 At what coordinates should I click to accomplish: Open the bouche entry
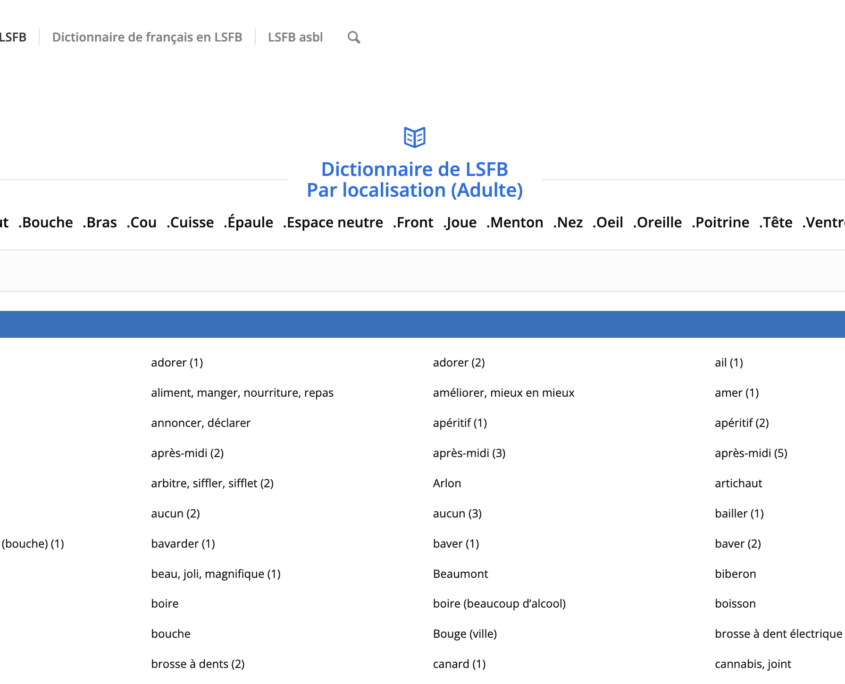(x=170, y=634)
